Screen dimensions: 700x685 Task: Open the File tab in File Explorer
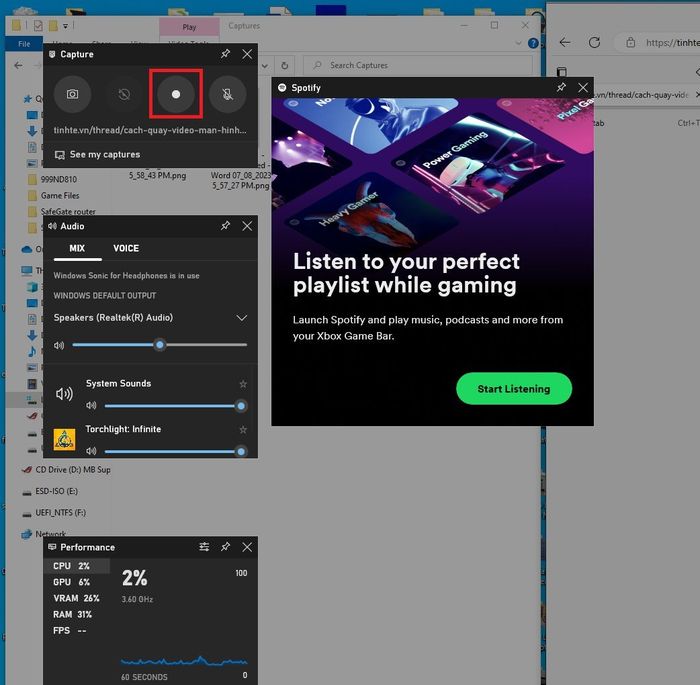coord(24,44)
